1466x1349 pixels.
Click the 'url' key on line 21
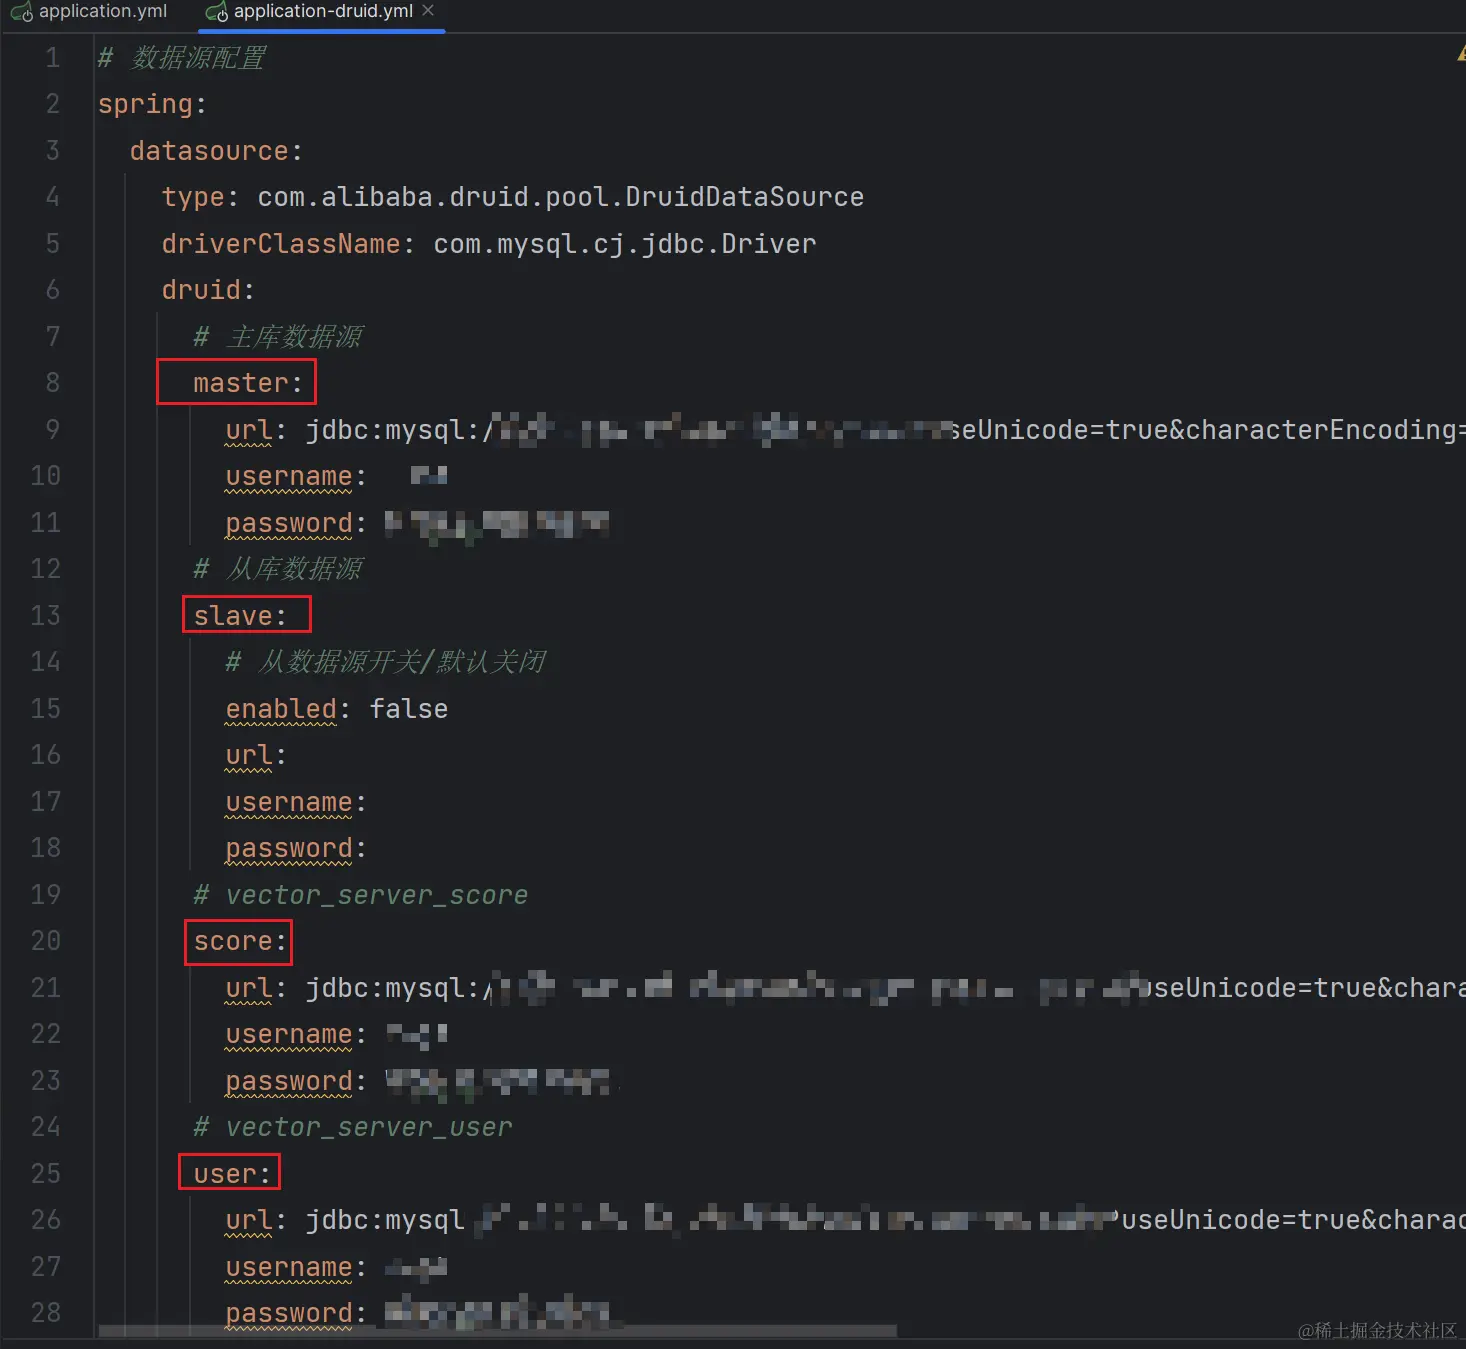[249, 988]
